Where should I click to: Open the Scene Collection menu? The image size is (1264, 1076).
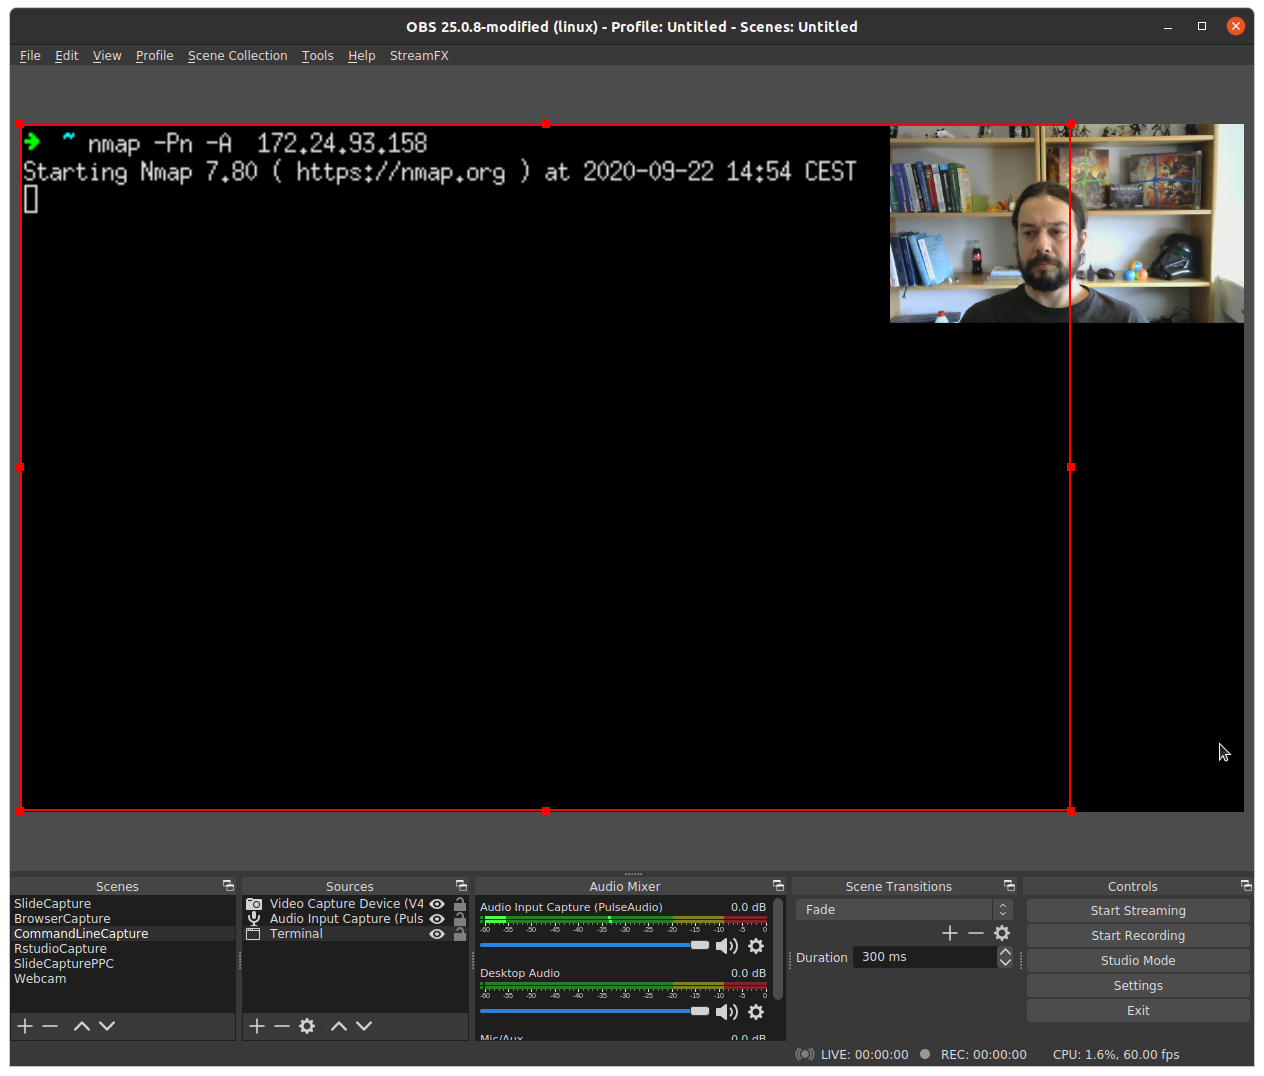pyautogui.click(x=237, y=56)
